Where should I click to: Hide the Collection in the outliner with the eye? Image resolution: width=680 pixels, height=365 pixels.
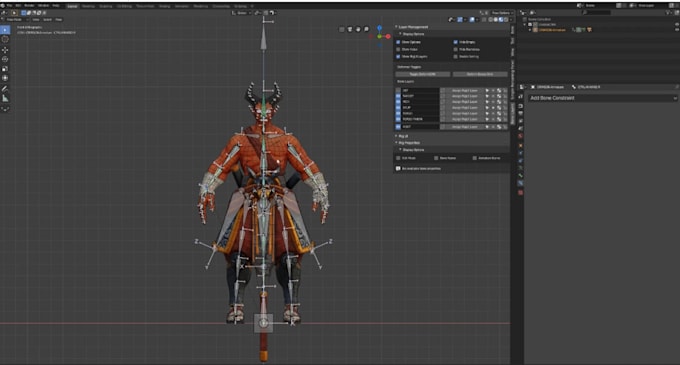click(x=677, y=25)
